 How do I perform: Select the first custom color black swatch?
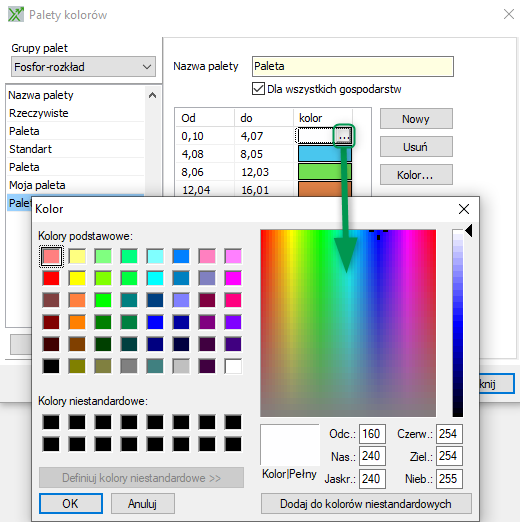click(51, 422)
